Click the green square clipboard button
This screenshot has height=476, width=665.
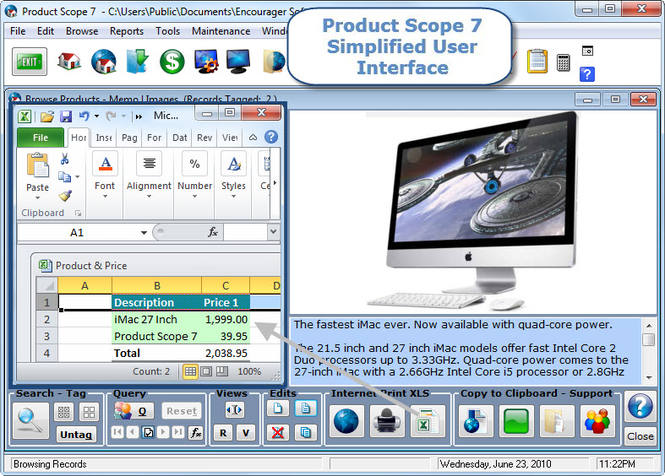tap(516, 421)
